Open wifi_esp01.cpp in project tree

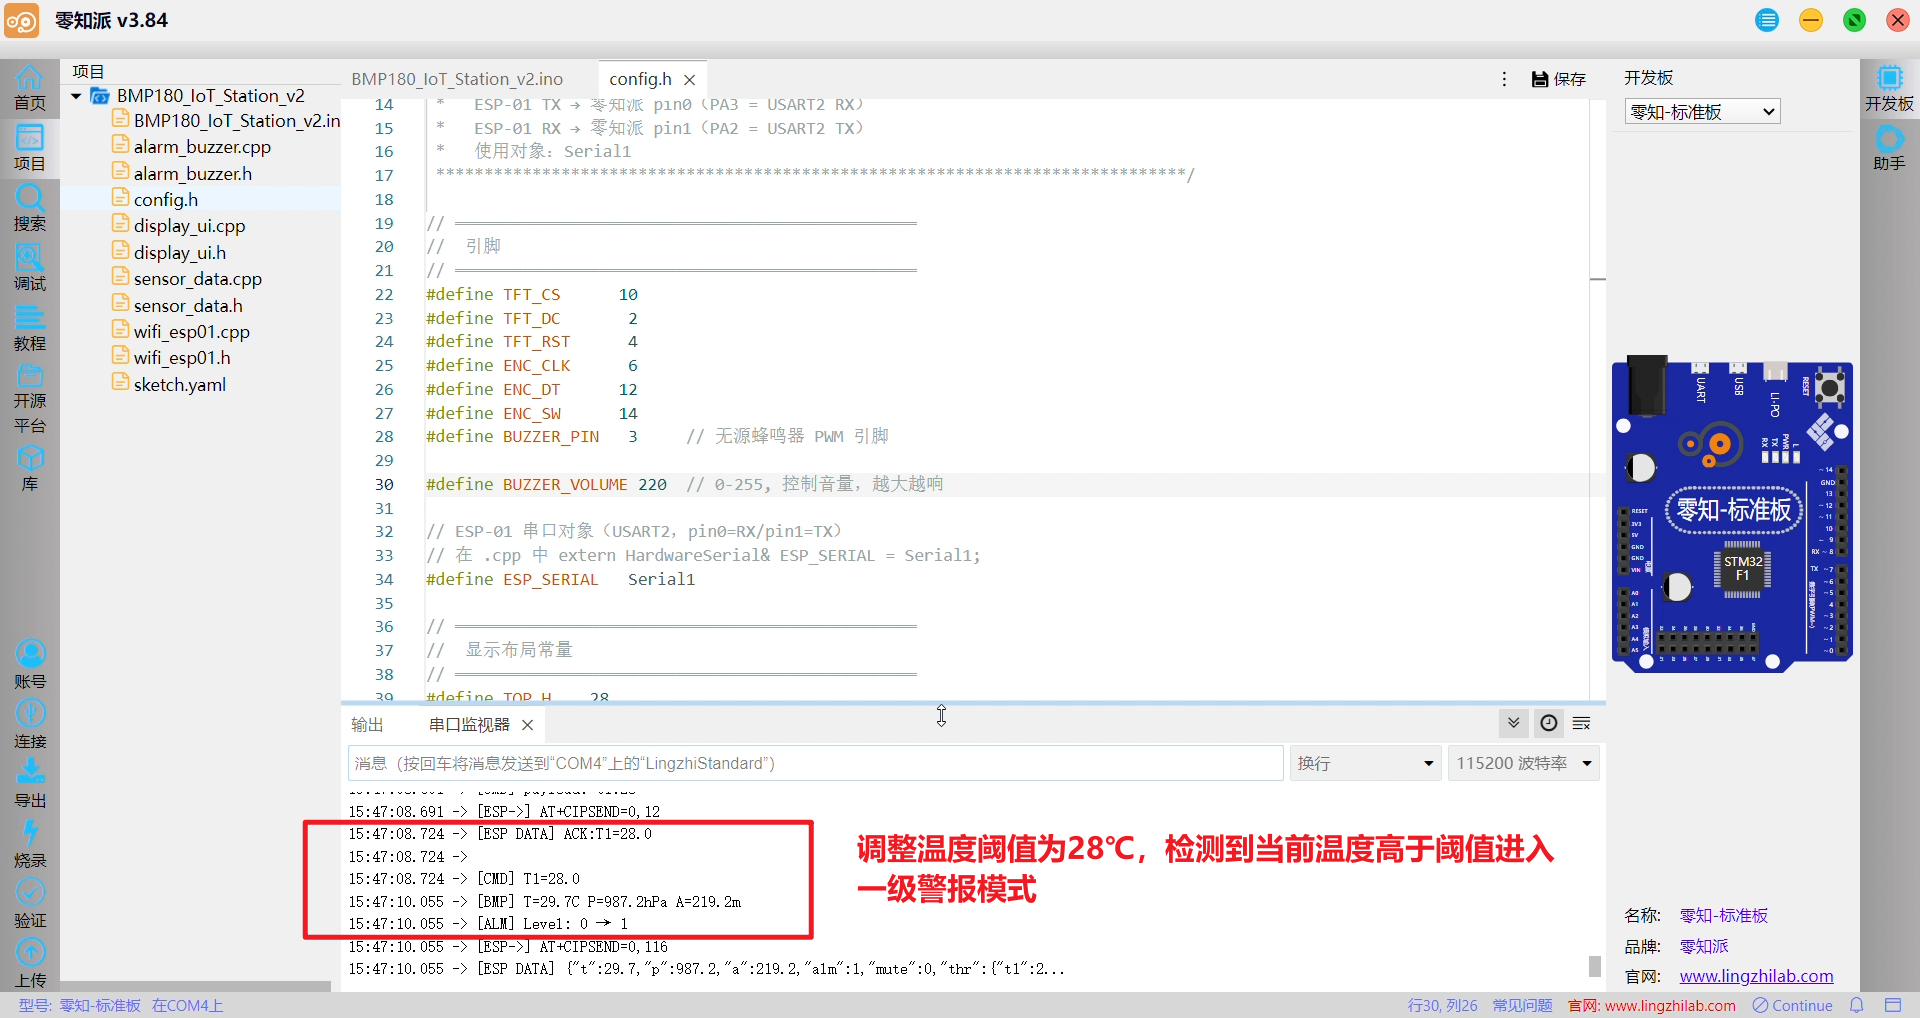pos(192,332)
